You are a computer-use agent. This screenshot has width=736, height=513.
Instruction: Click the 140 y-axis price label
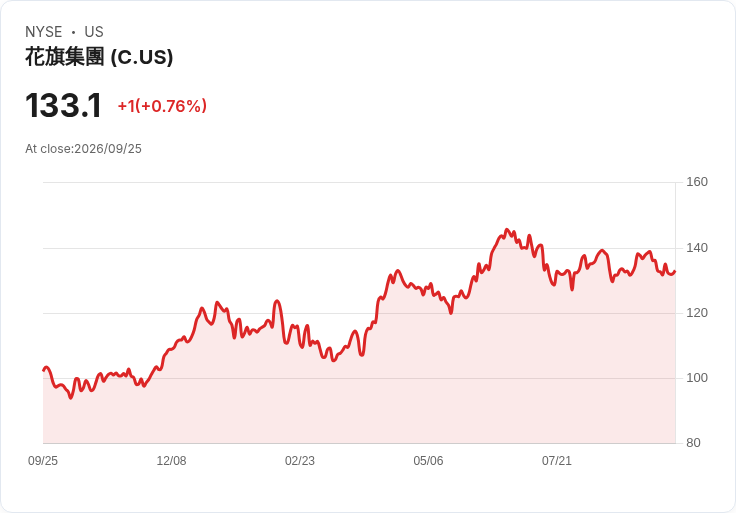click(697, 248)
